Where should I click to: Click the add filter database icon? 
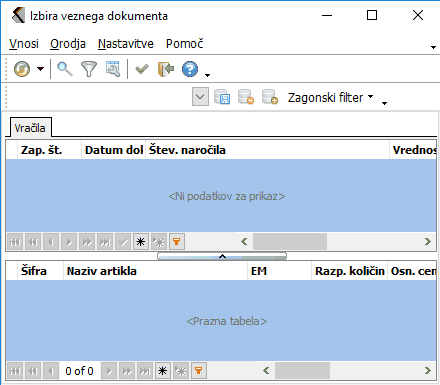[270, 97]
